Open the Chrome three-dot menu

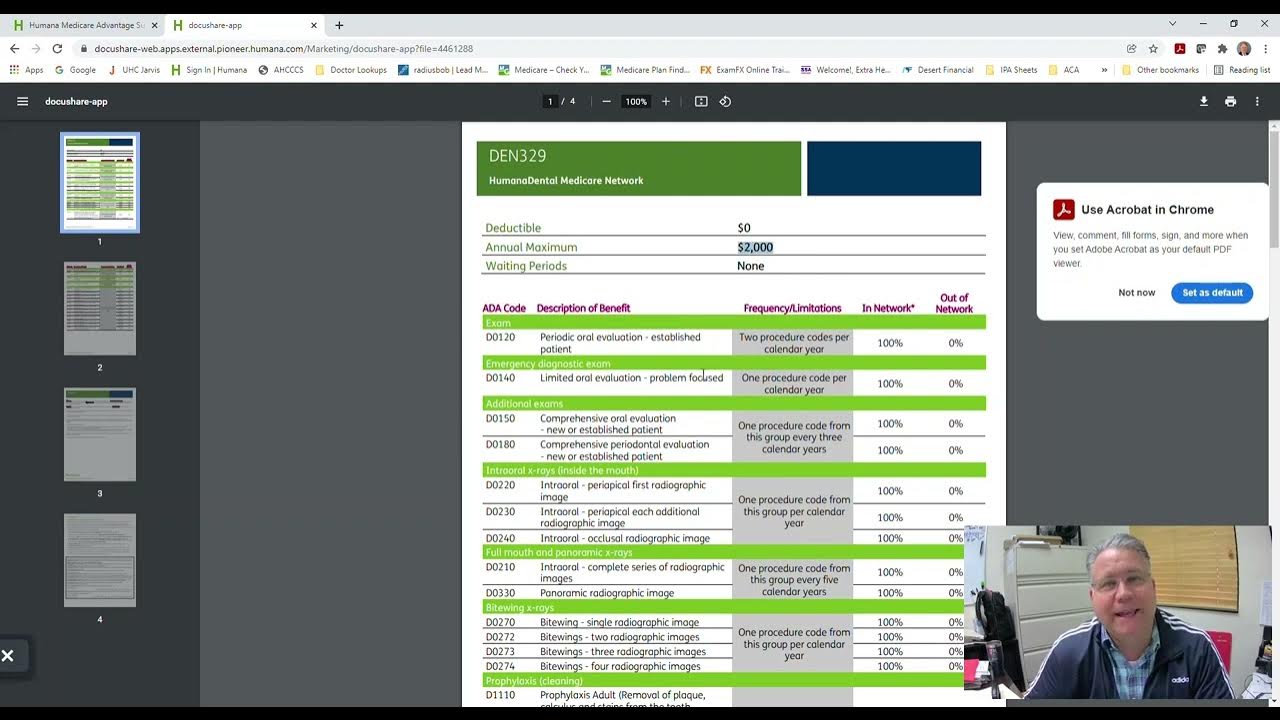1265,48
